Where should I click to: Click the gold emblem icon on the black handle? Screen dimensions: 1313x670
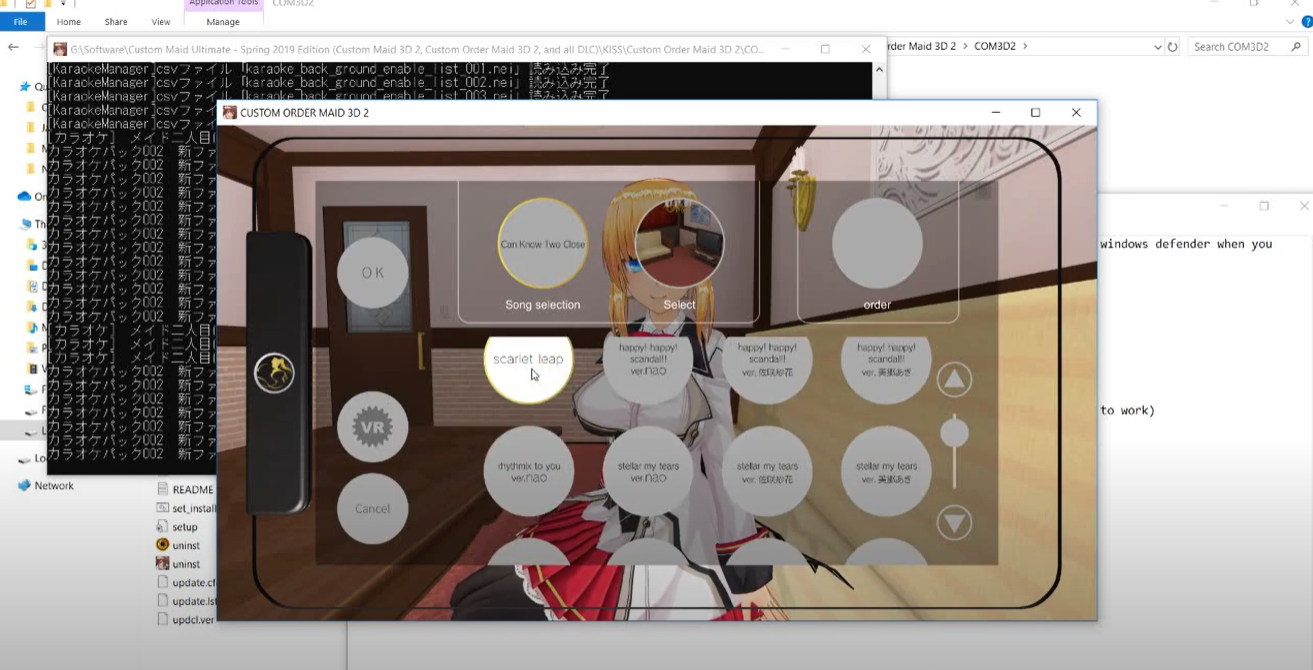coord(274,373)
